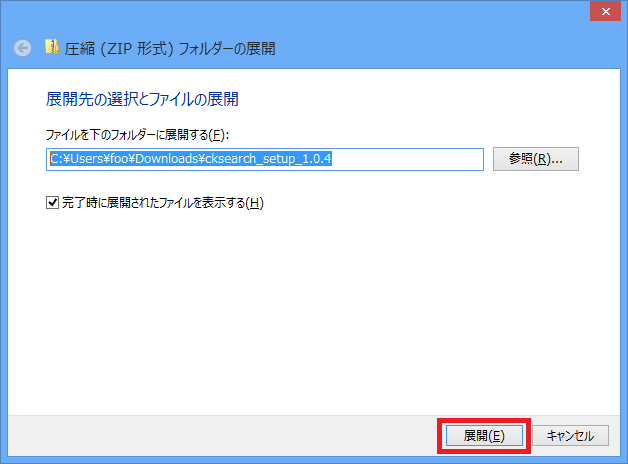This screenshot has width=628, height=464.
Task: Click the back arrow button
Action: pyautogui.click(x=23, y=48)
